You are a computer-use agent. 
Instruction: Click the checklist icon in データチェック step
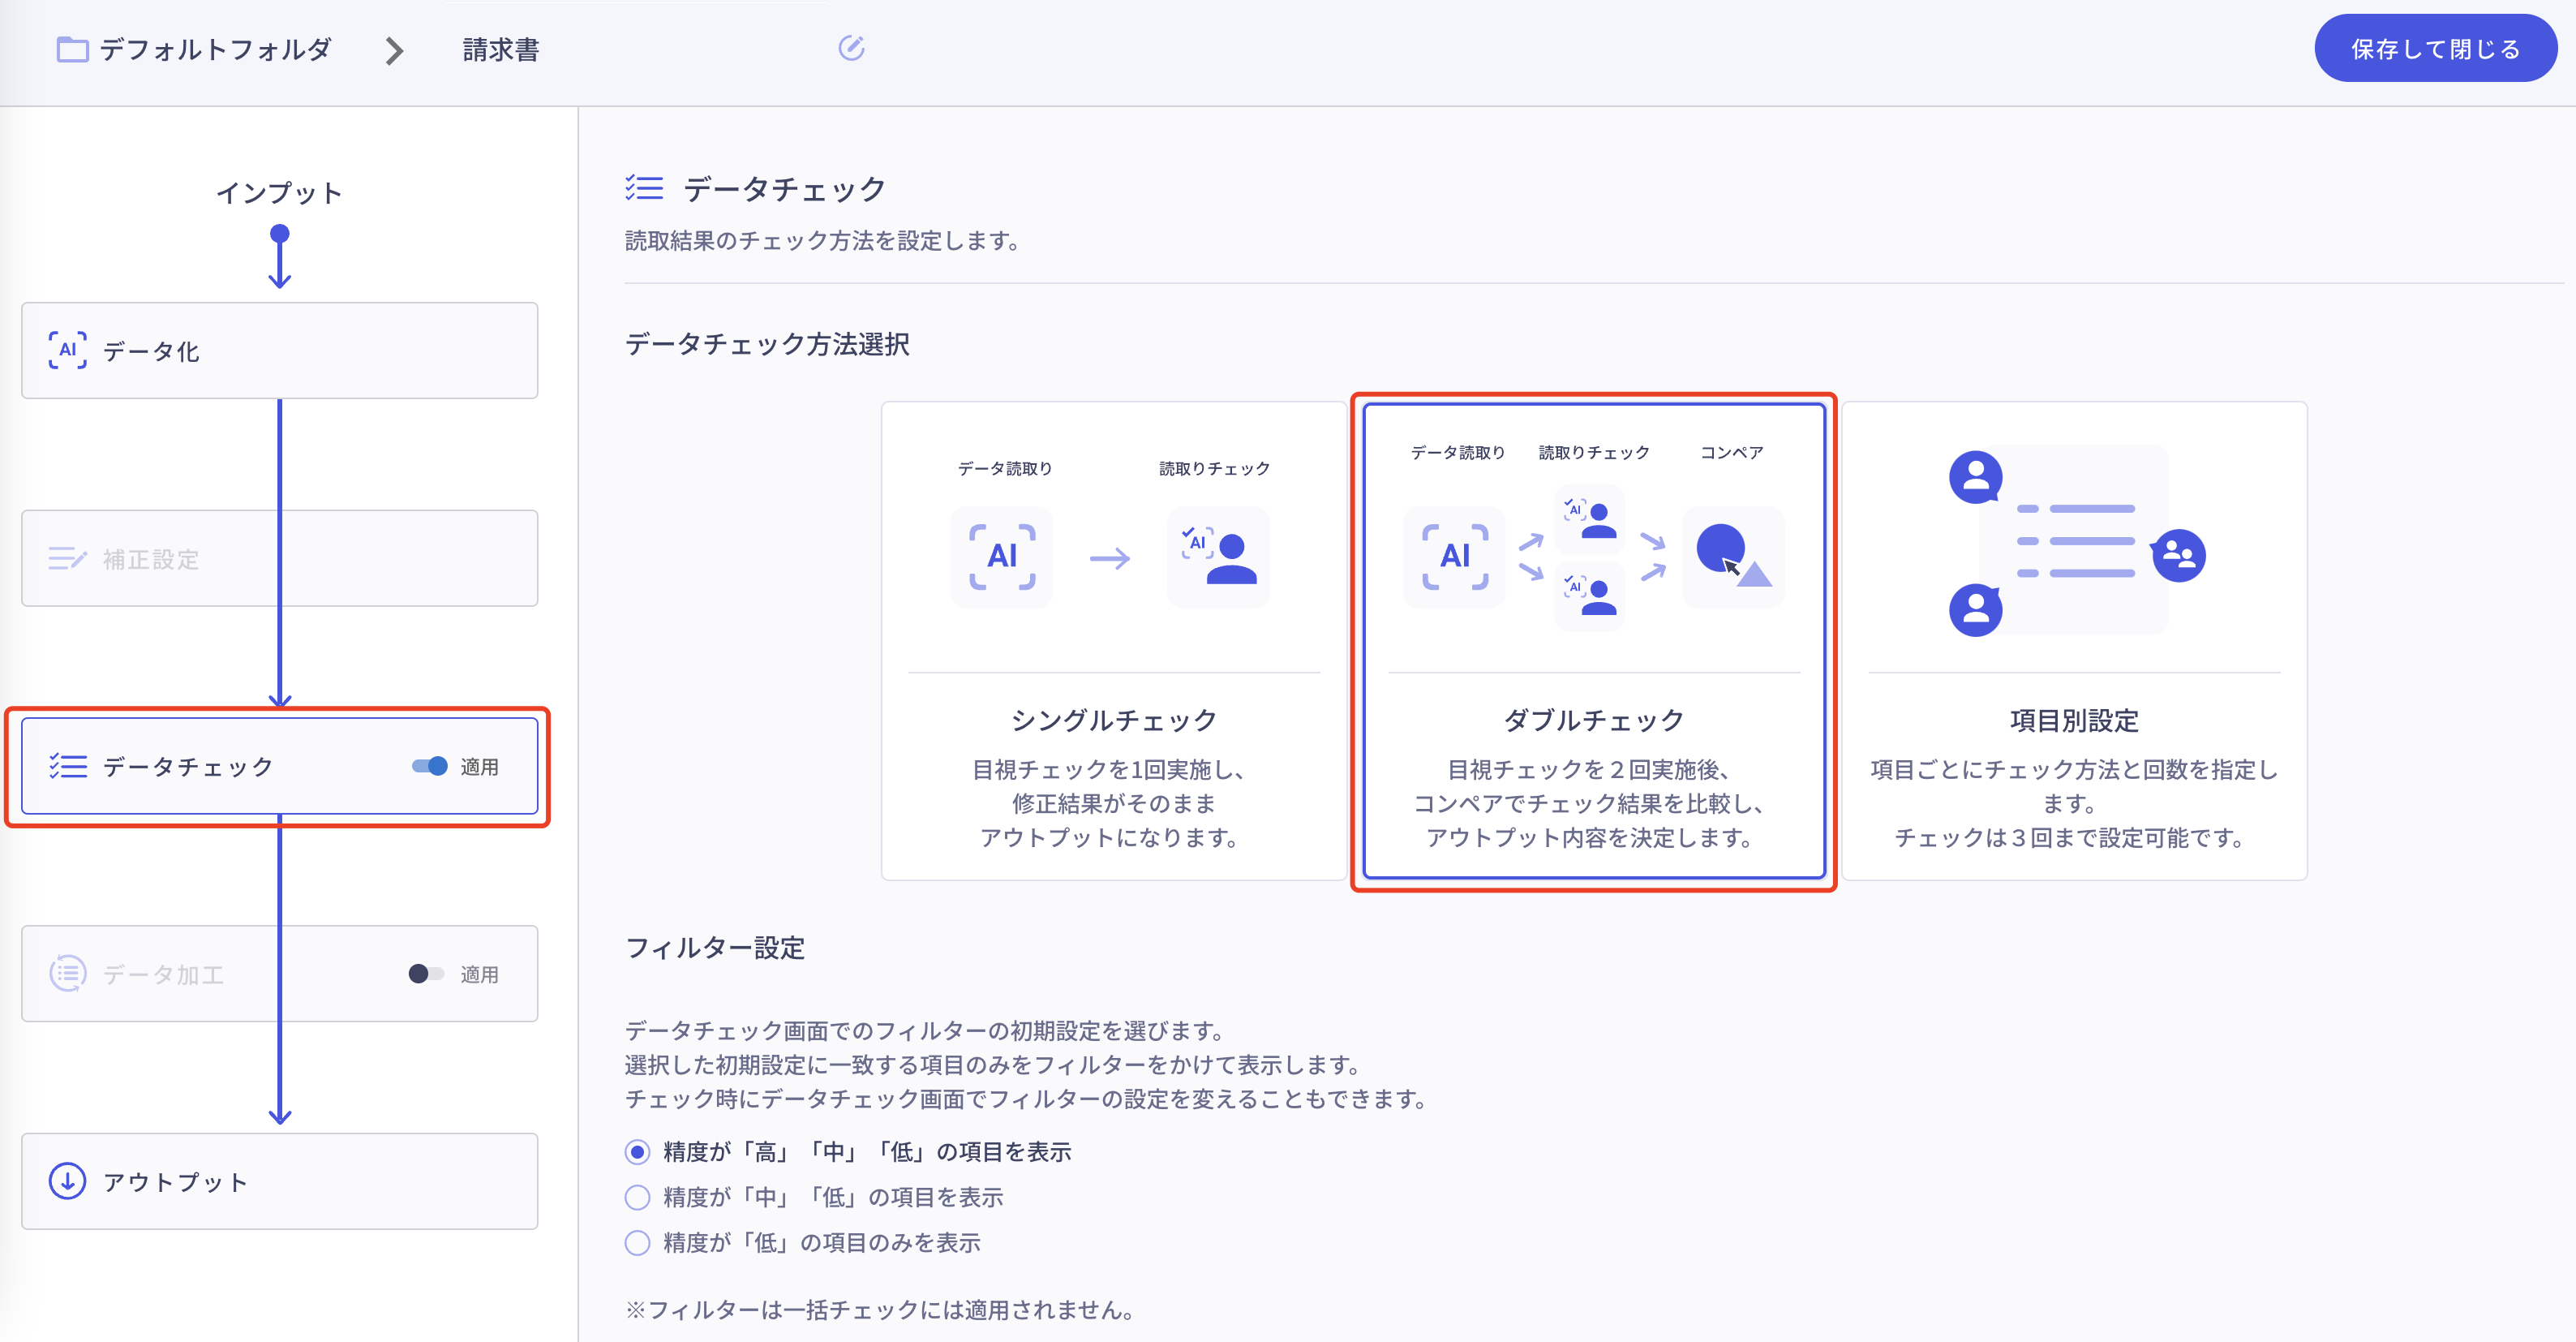[x=68, y=766]
